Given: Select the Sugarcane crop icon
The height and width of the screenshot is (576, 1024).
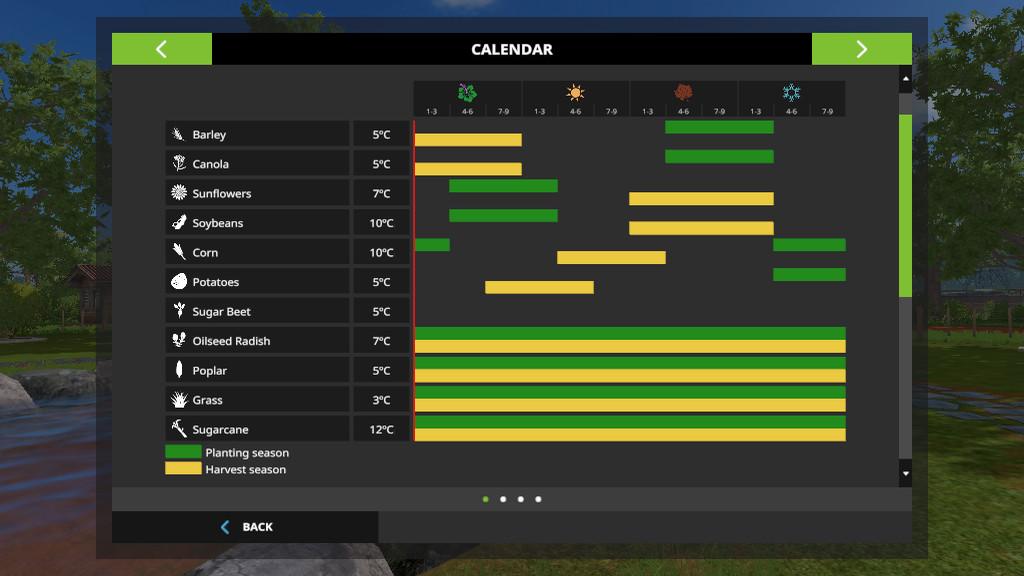Looking at the screenshot, I should pos(179,429).
